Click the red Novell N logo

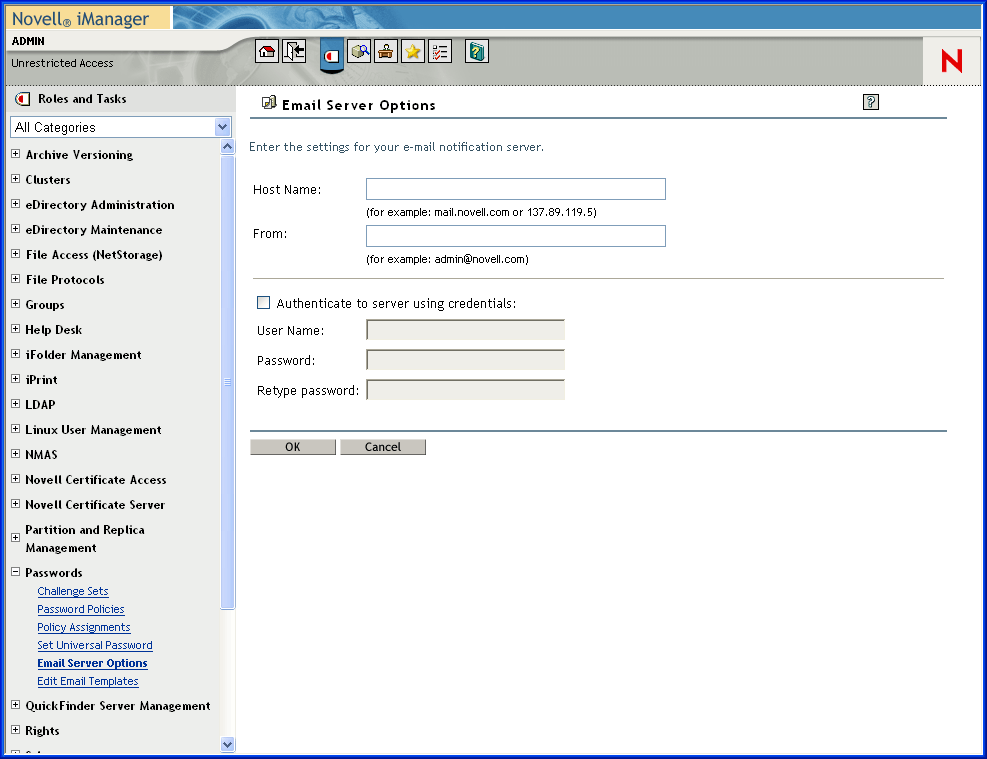tap(950, 60)
